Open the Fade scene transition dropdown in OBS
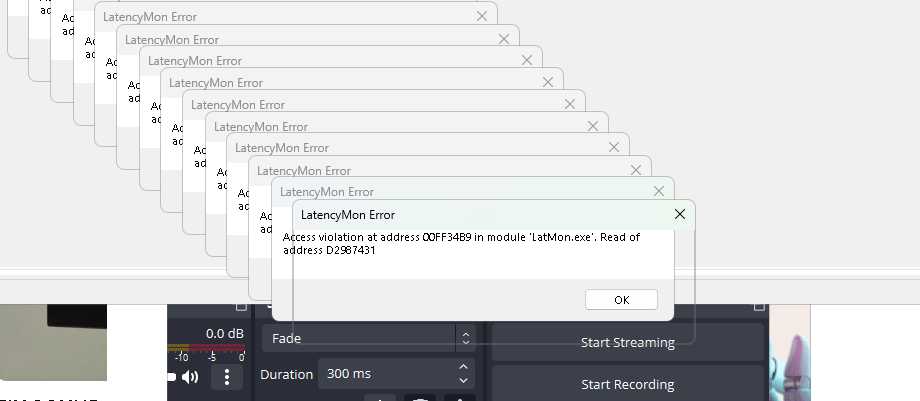Screen dimensions: 920x401 [x=368, y=338]
